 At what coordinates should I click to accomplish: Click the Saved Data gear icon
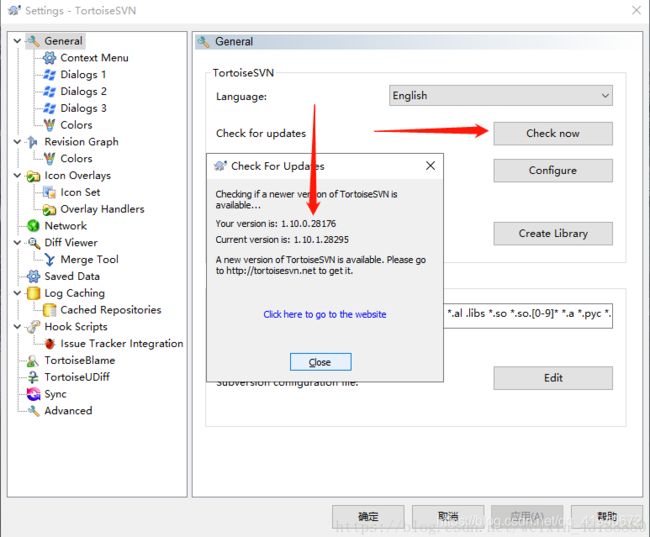click(x=33, y=276)
